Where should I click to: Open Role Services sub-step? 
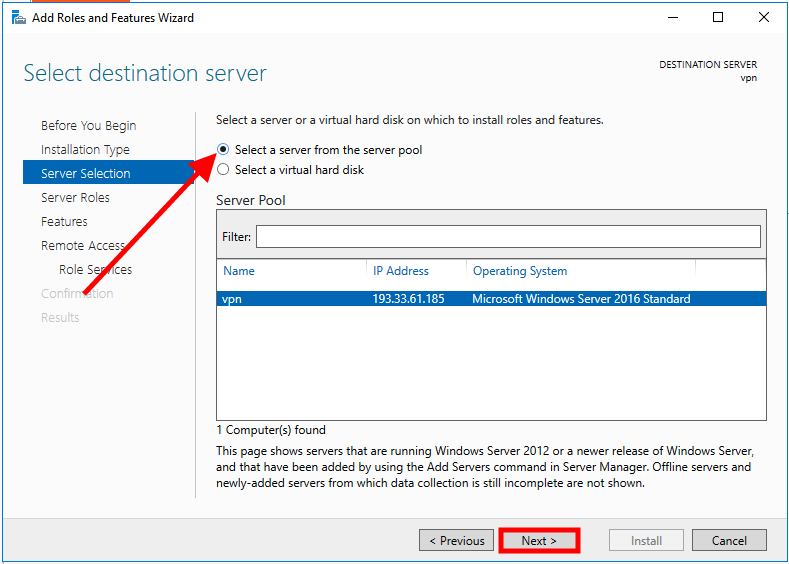tap(95, 270)
